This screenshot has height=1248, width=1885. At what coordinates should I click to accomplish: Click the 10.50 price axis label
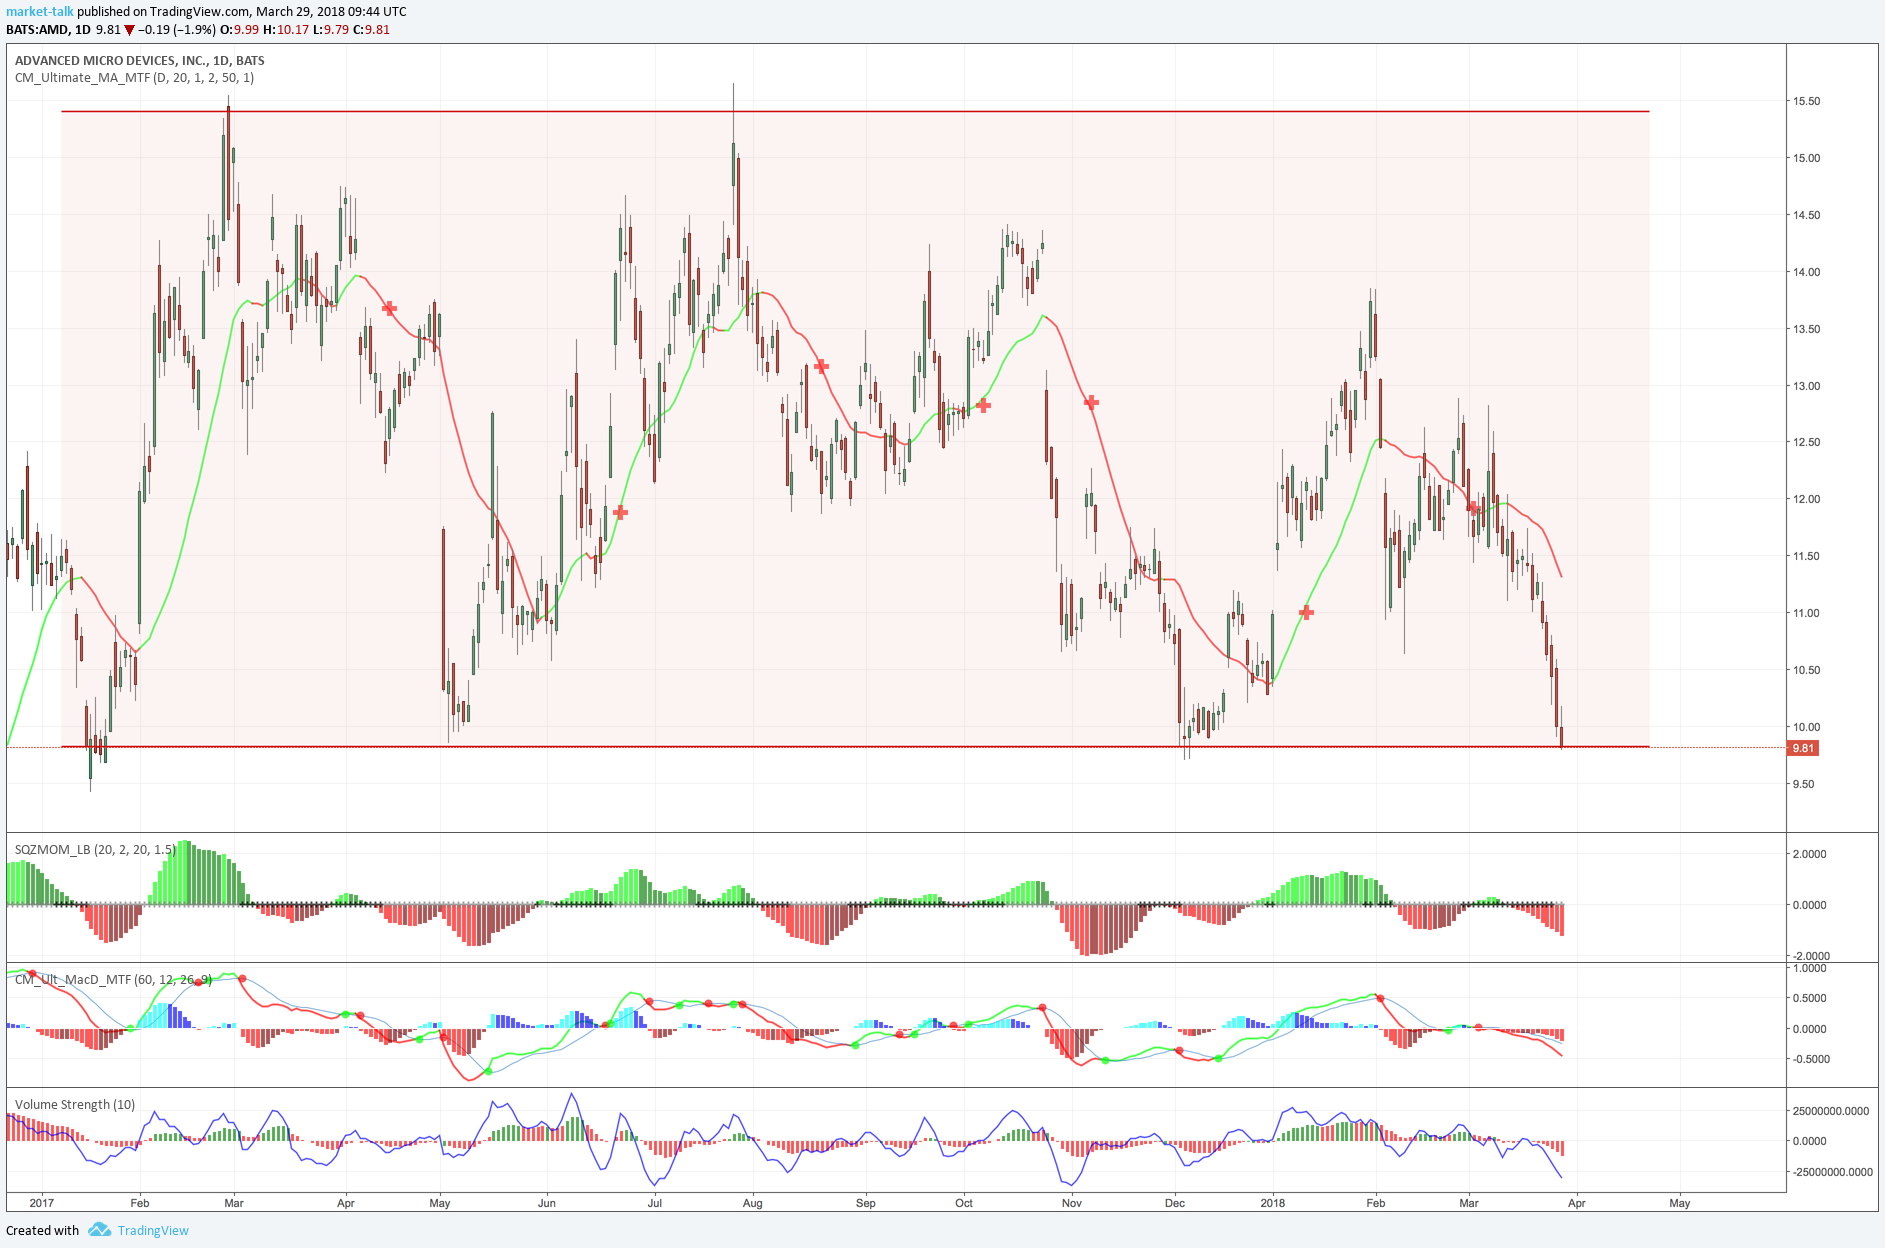pos(1806,670)
